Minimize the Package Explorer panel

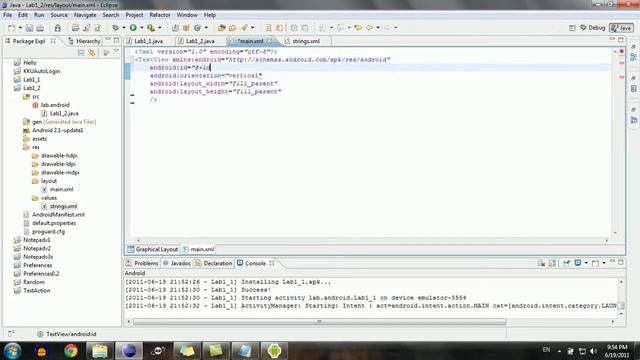[x=108, y=40]
